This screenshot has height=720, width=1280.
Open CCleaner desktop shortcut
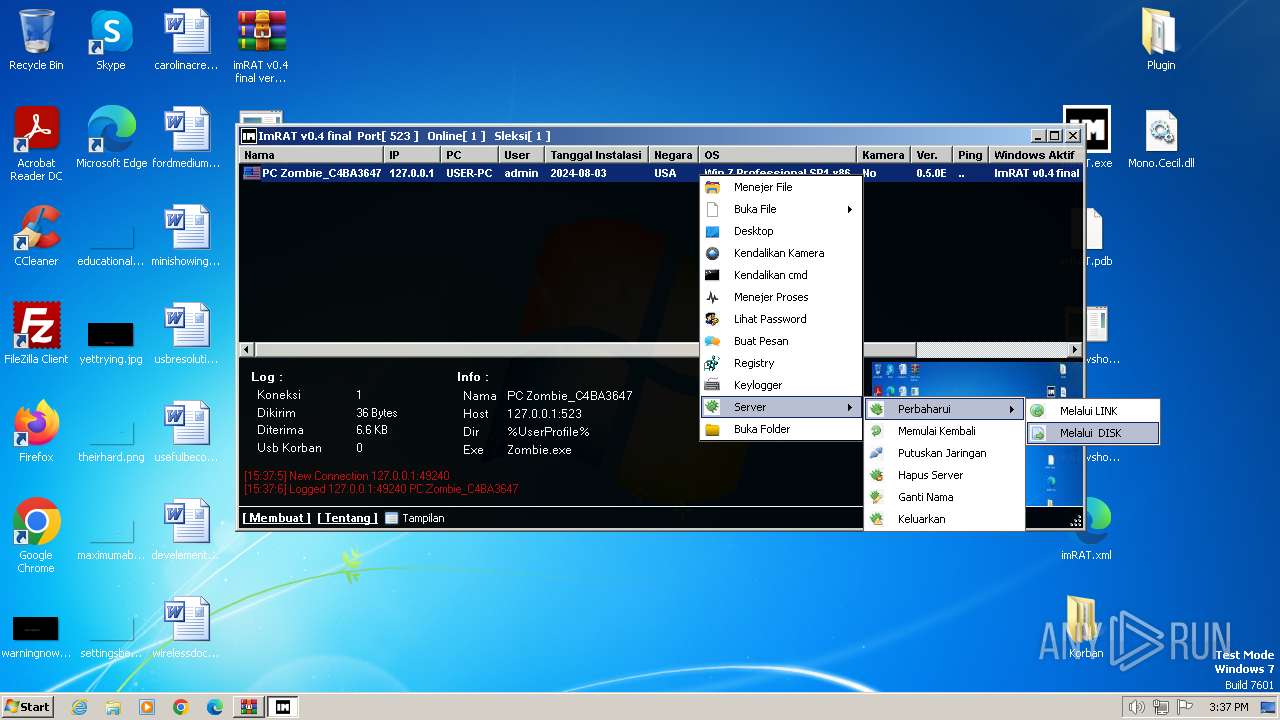tap(36, 236)
